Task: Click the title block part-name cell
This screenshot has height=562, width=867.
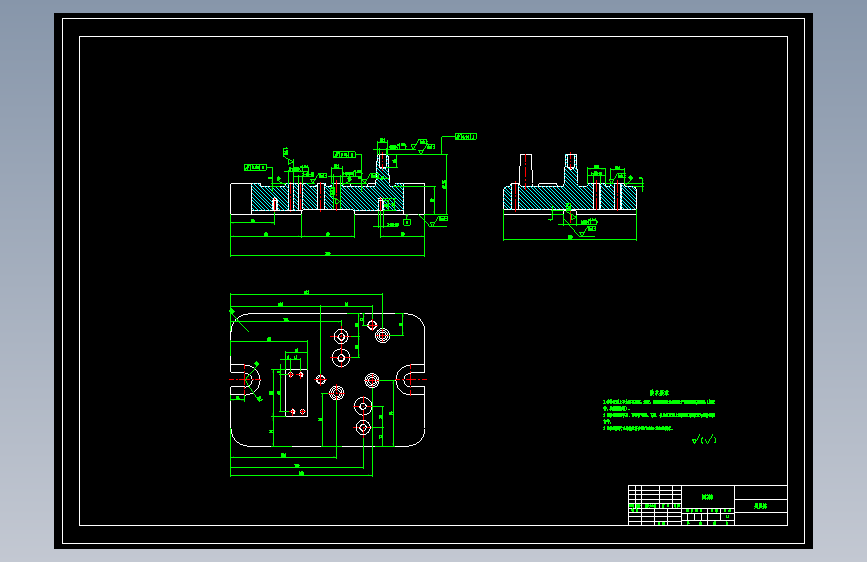Action: pyautogui.click(x=761, y=506)
